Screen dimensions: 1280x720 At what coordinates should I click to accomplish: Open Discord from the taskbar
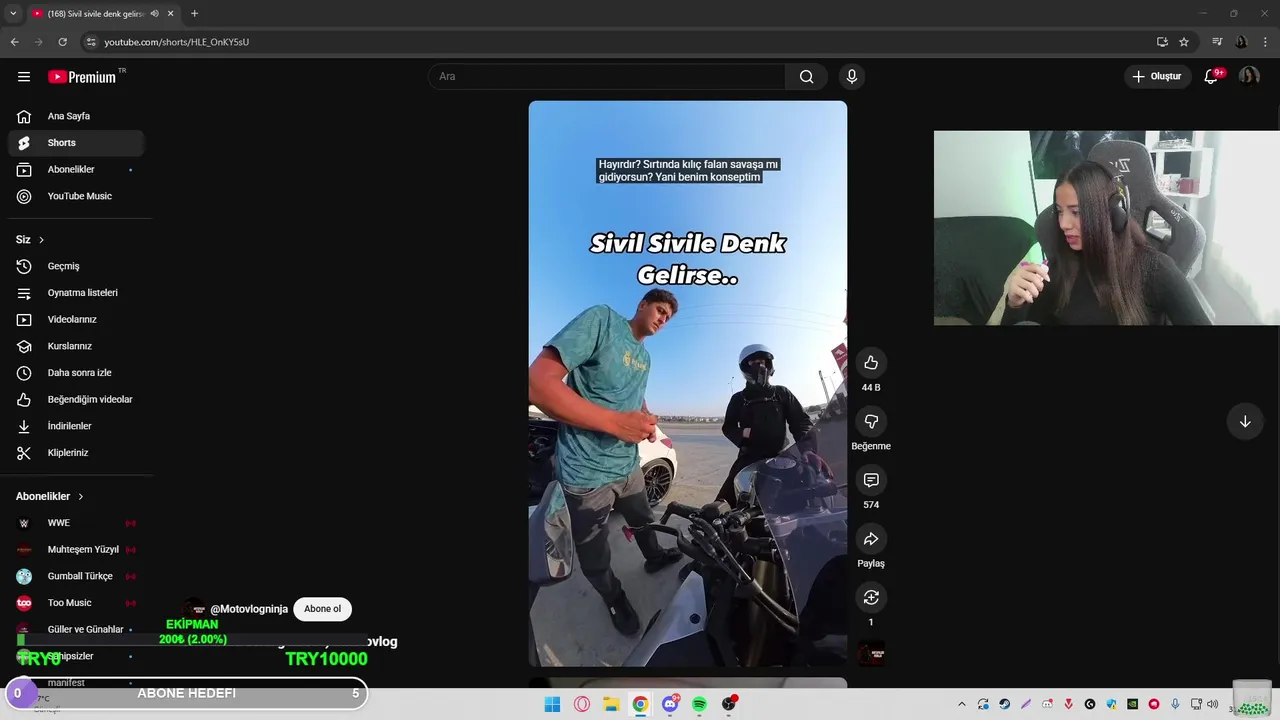670,704
